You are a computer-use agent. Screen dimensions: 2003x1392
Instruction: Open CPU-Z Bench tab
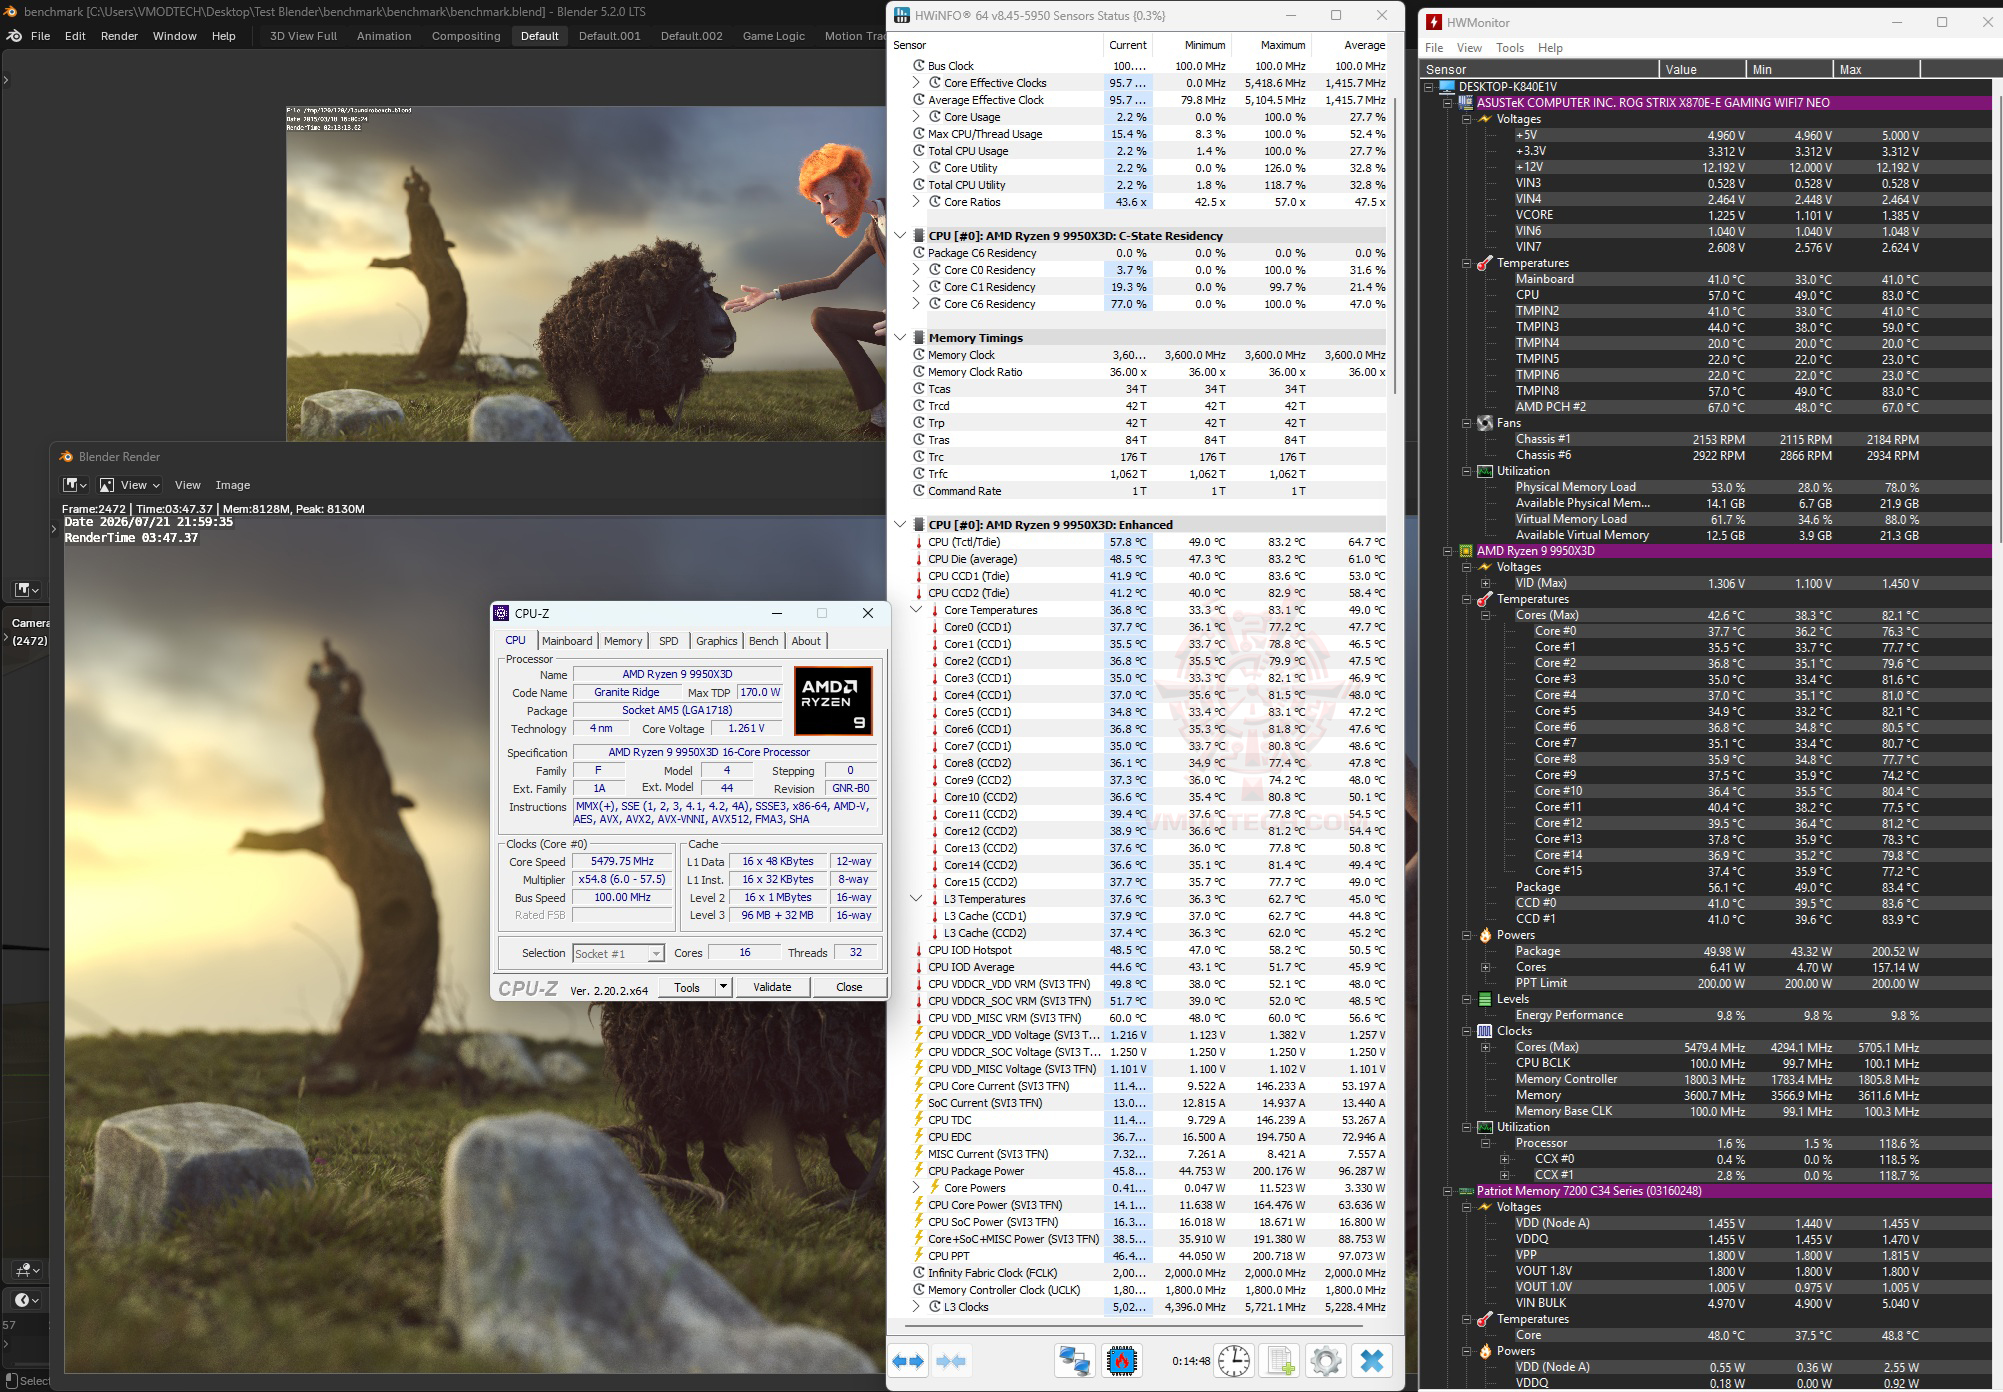(763, 641)
